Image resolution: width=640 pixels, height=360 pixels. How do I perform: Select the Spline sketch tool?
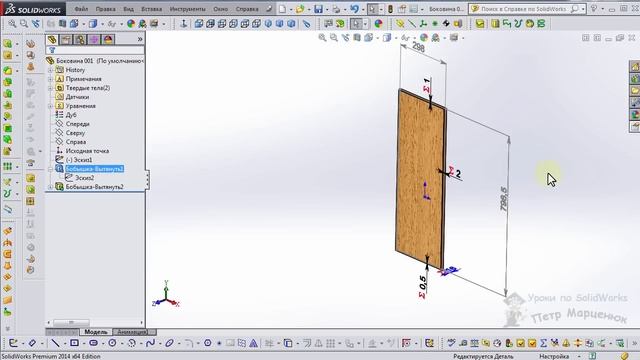tap(150, 343)
